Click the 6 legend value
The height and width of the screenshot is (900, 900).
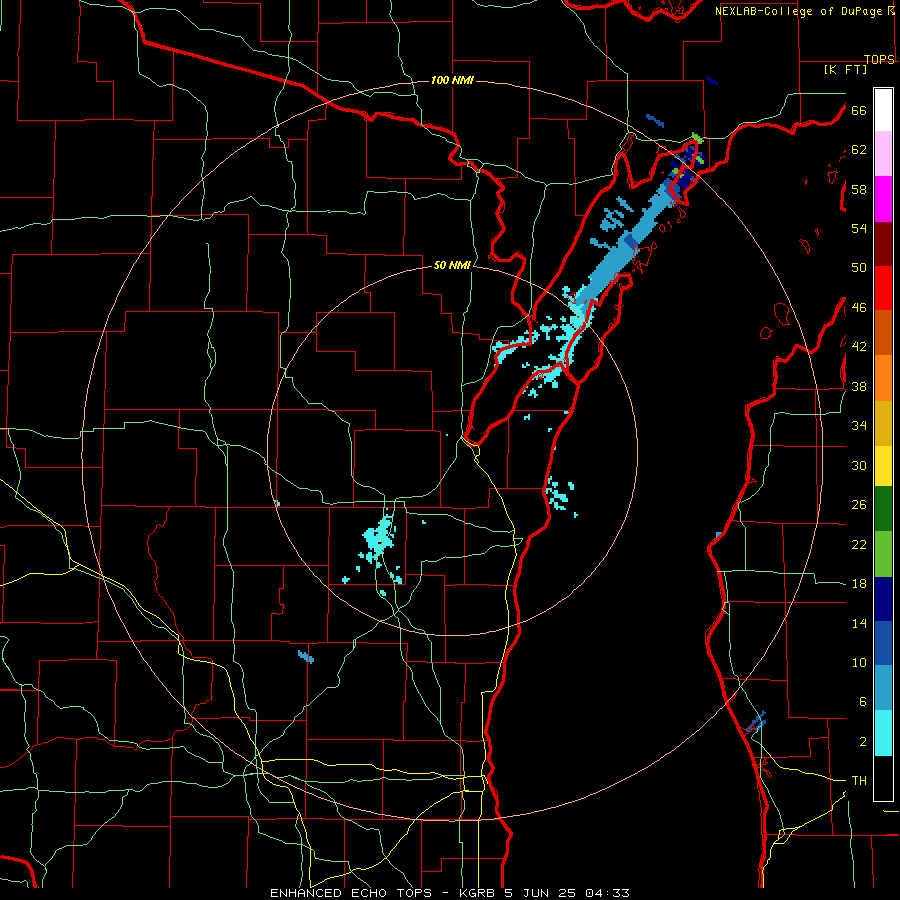pos(862,702)
